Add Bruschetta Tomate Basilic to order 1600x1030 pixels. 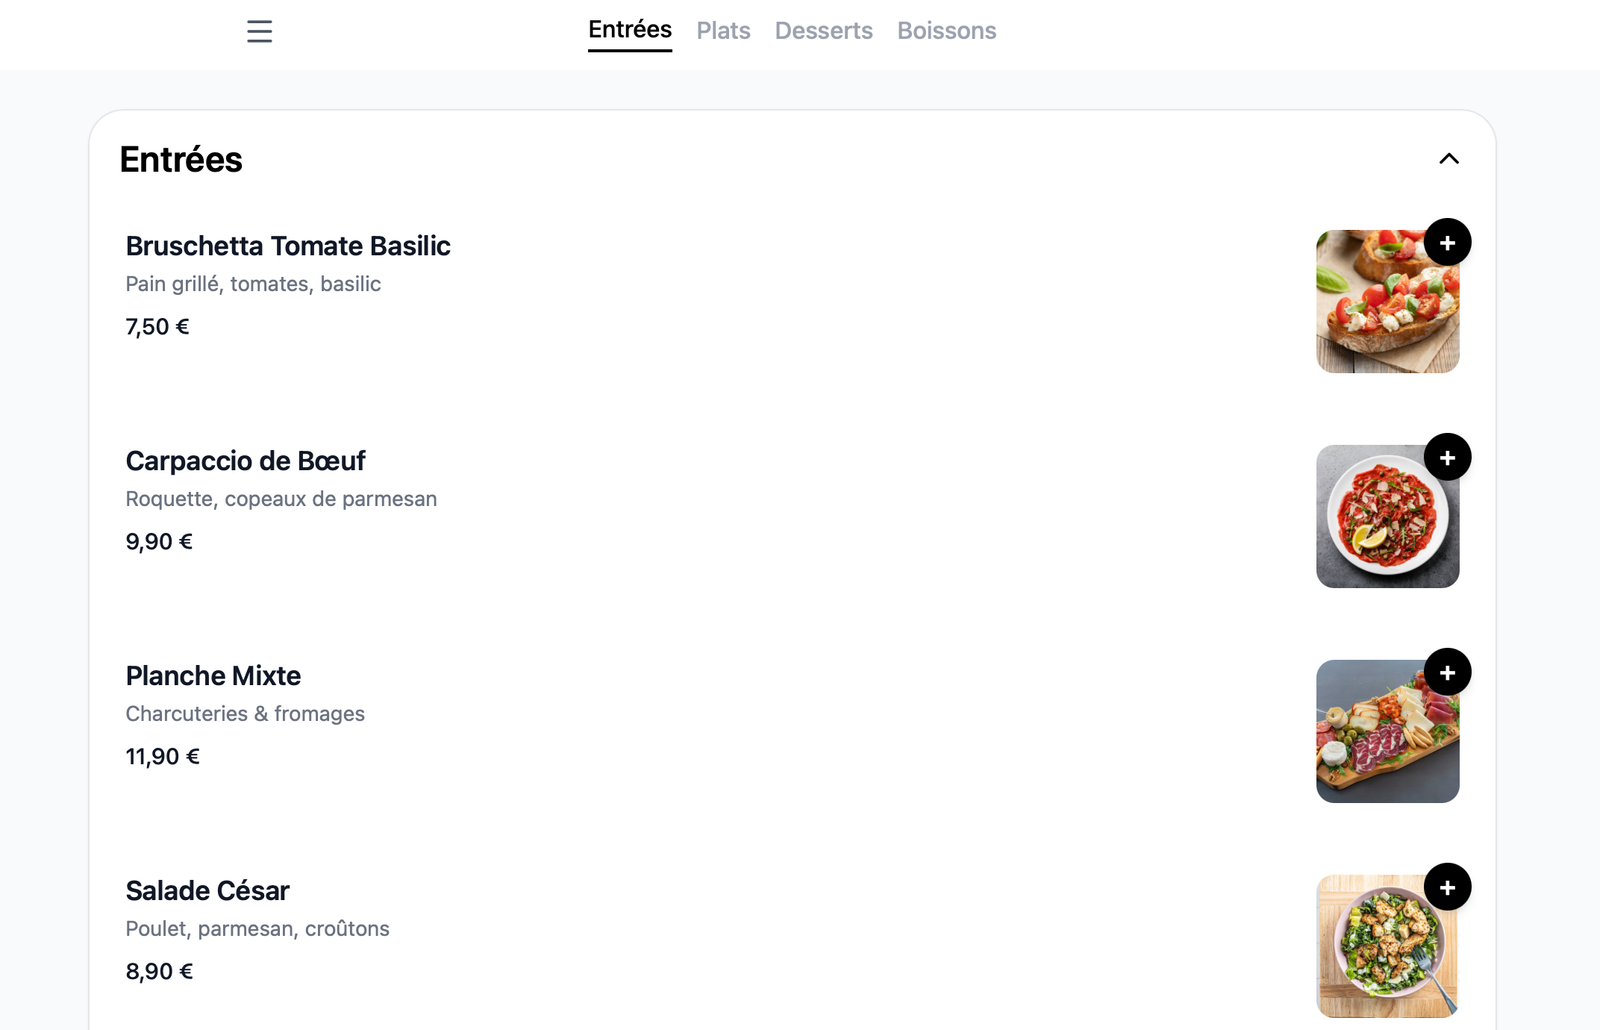coord(1447,242)
